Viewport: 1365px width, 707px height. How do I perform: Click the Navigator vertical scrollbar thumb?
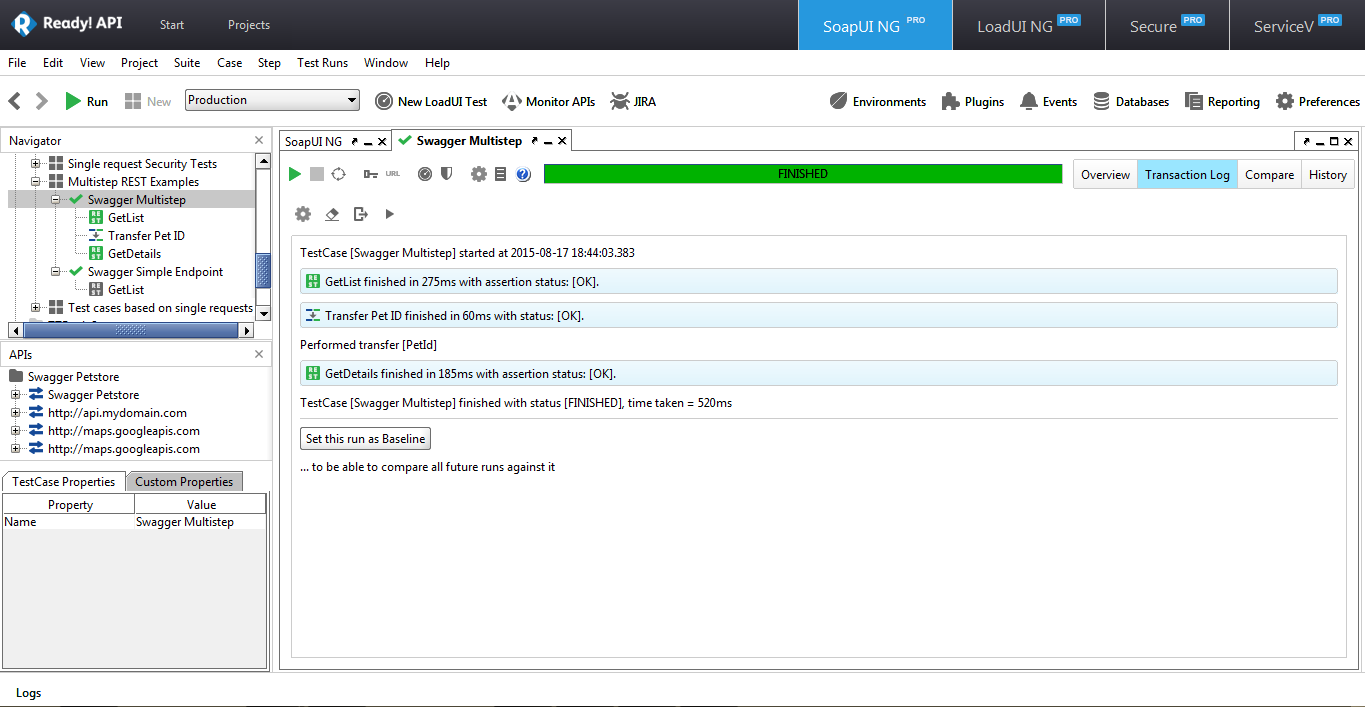(x=263, y=270)
